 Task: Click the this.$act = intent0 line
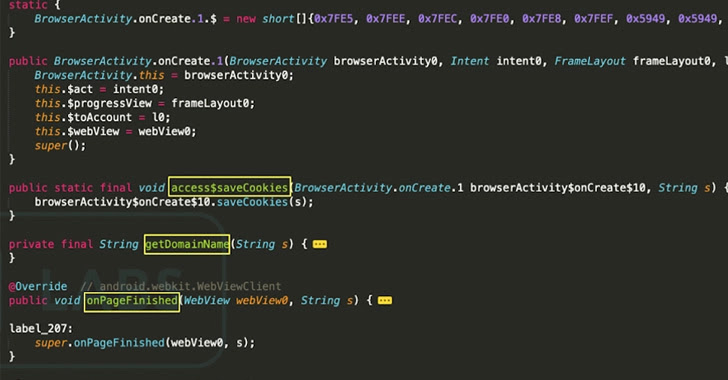pos(99,89)
